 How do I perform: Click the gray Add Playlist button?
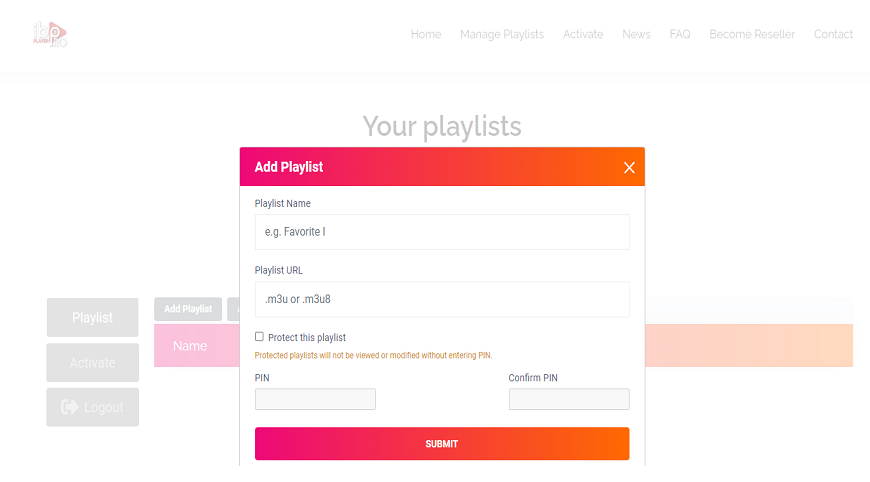(x=188, y=309)
